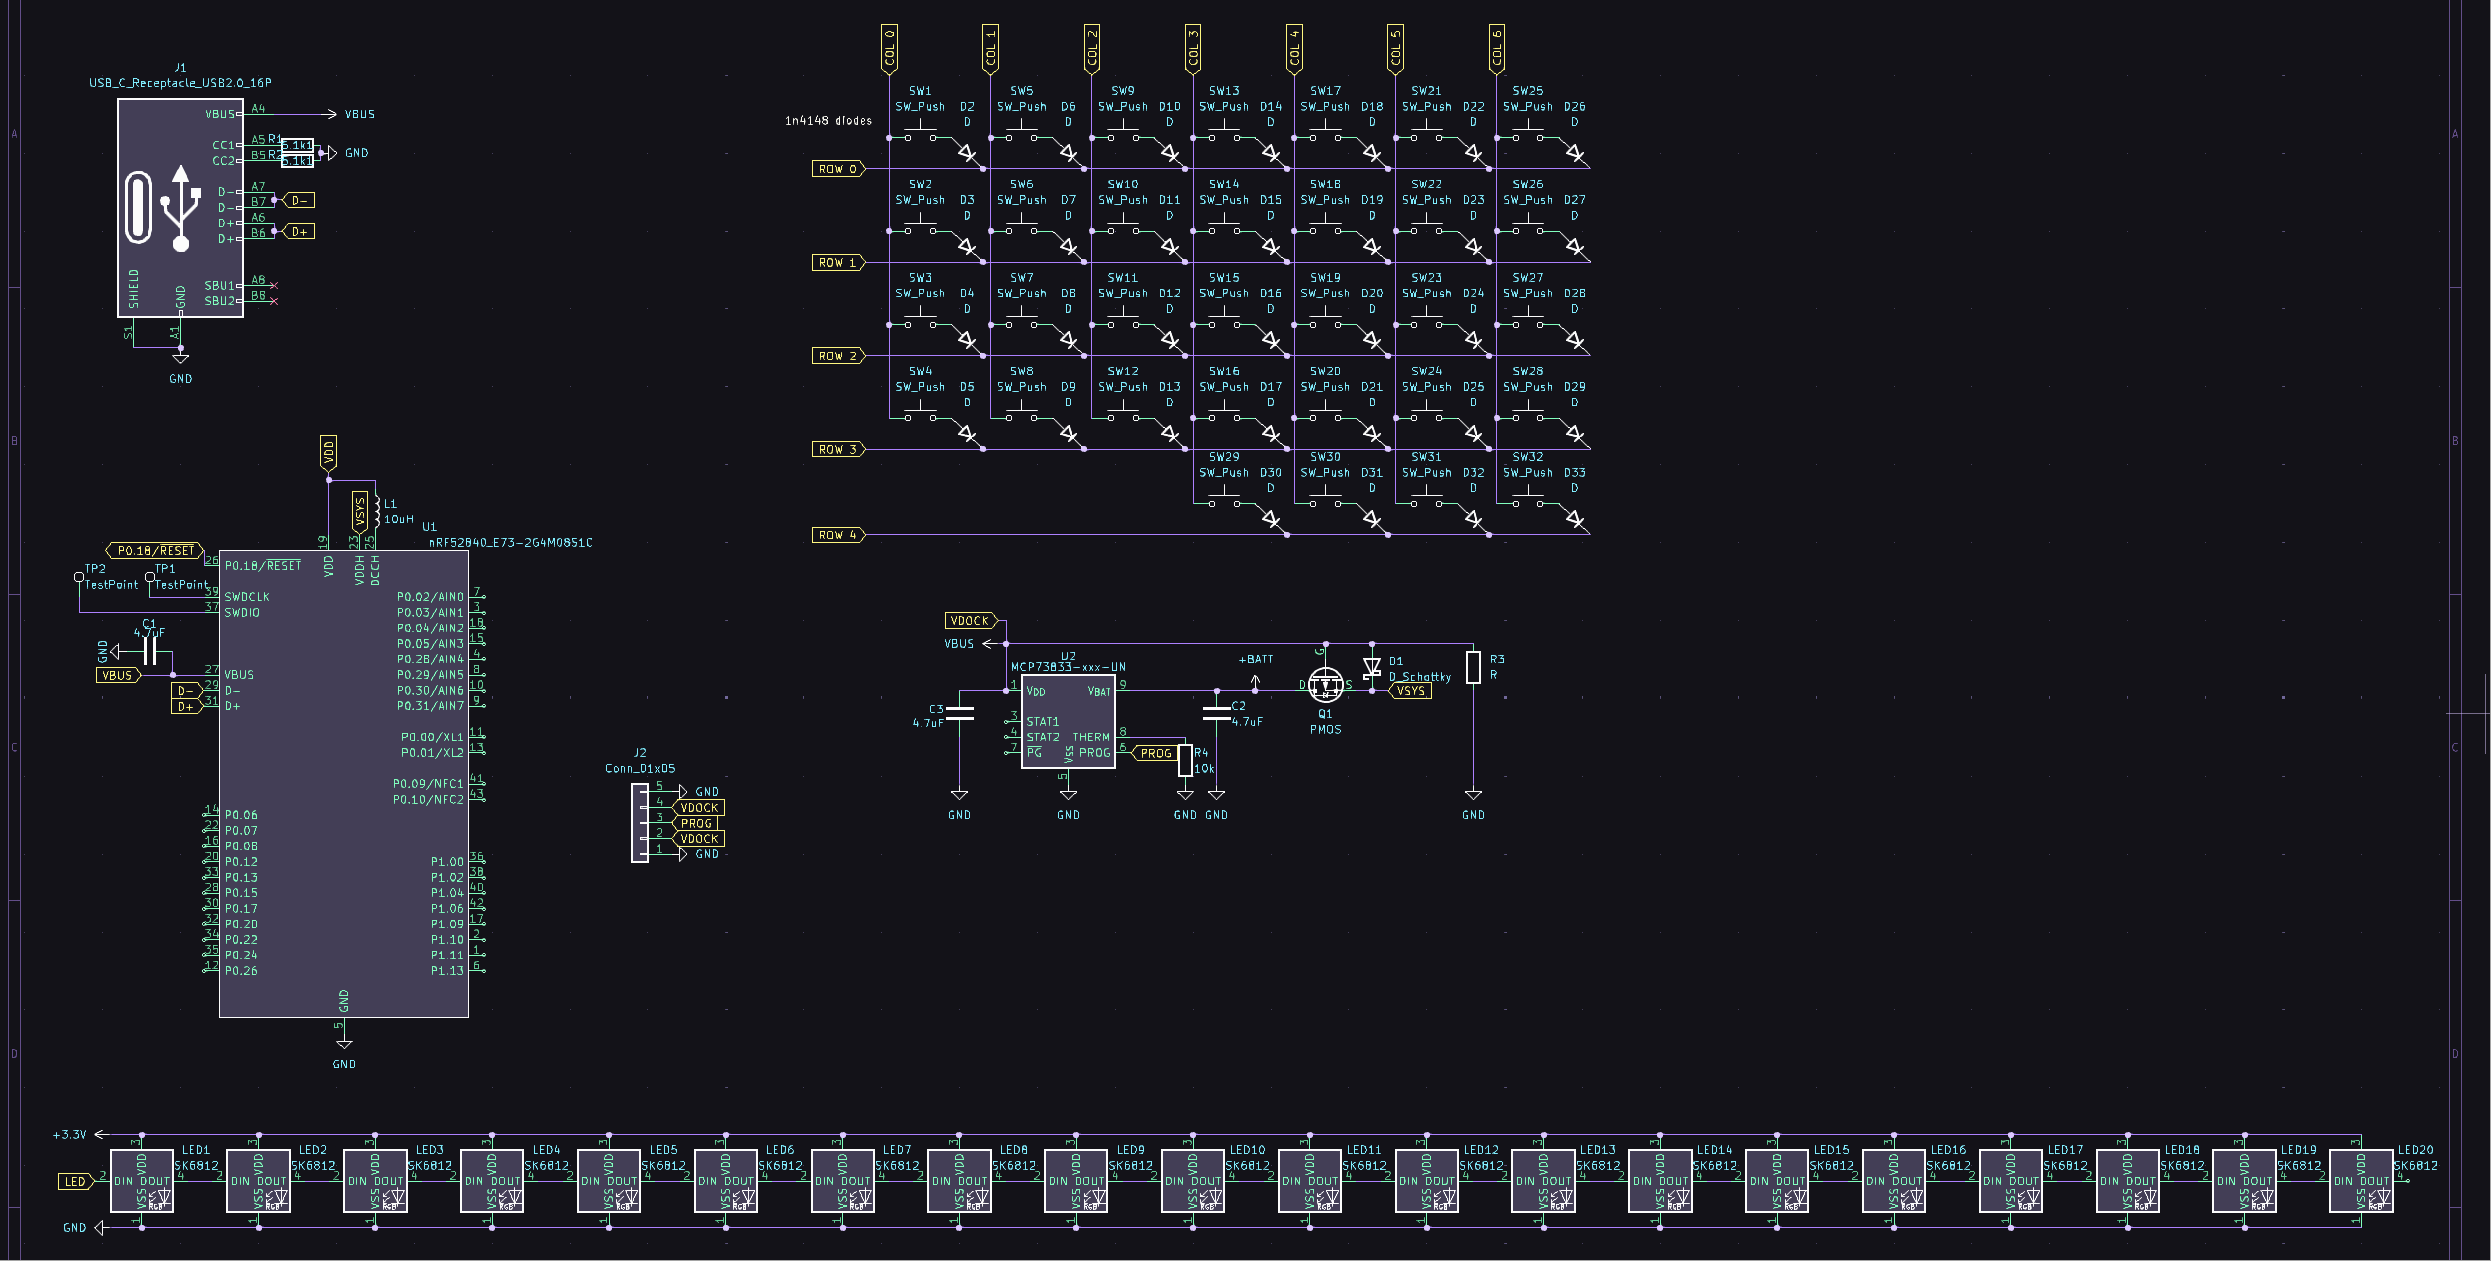Select the USB_C_Receptacle J1 symbol
The width and height of the screenshot is (2491, 1261).
pos(178,205)
